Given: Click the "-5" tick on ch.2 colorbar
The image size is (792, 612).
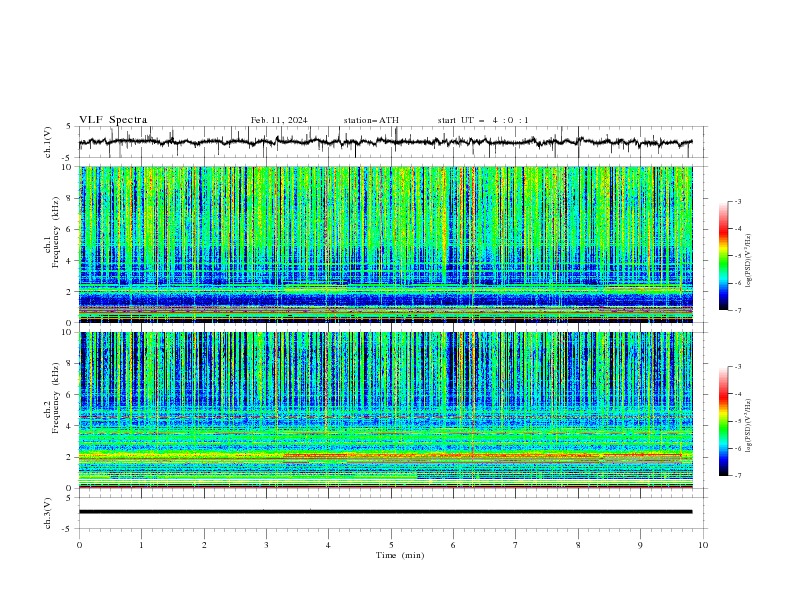Looking at the screenshot, I should coord(737,421).
